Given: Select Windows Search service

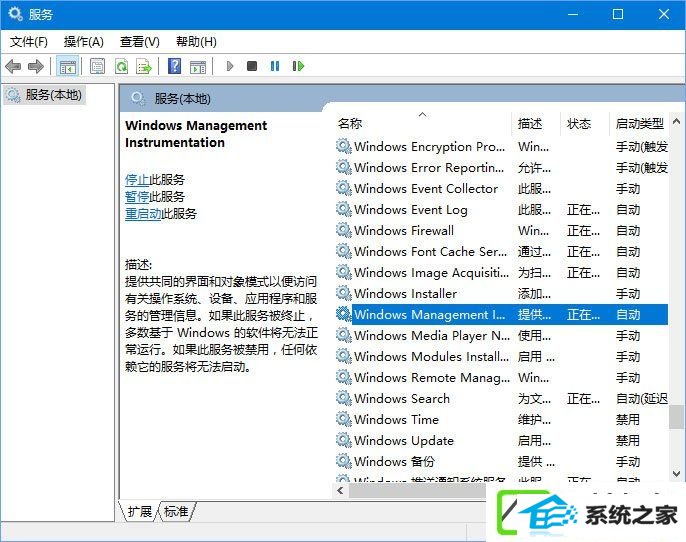Looking at the screenshot, I should [501, 398].
